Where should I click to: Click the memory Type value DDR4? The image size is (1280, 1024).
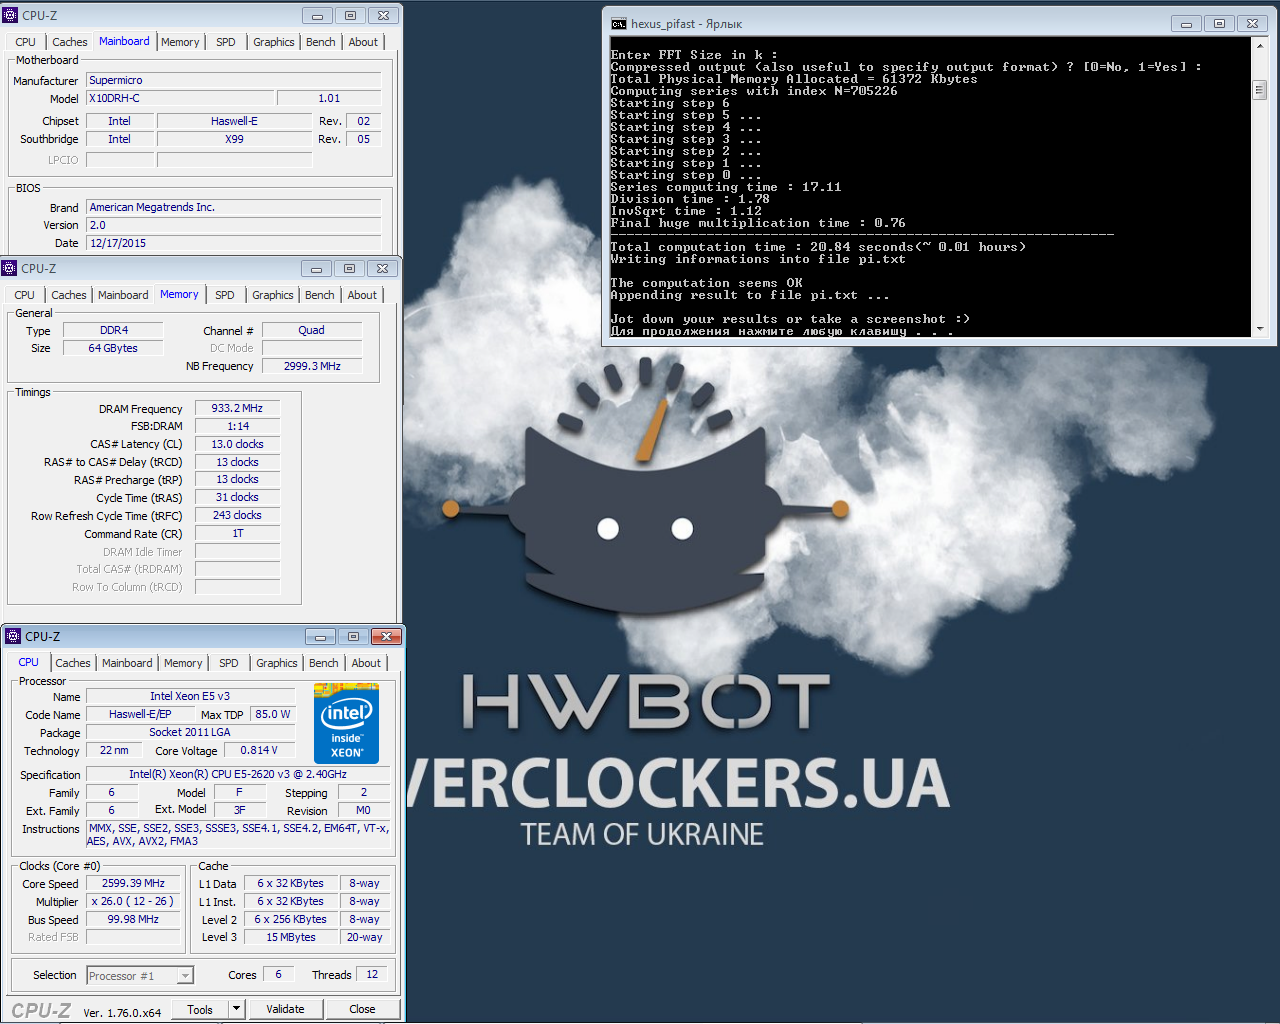[x=114, y=330]
